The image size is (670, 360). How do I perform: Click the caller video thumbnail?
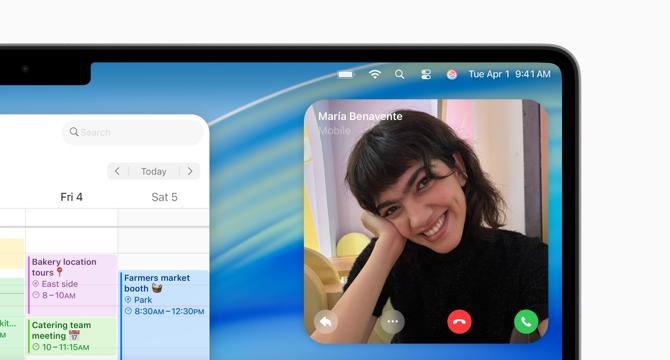426,221
